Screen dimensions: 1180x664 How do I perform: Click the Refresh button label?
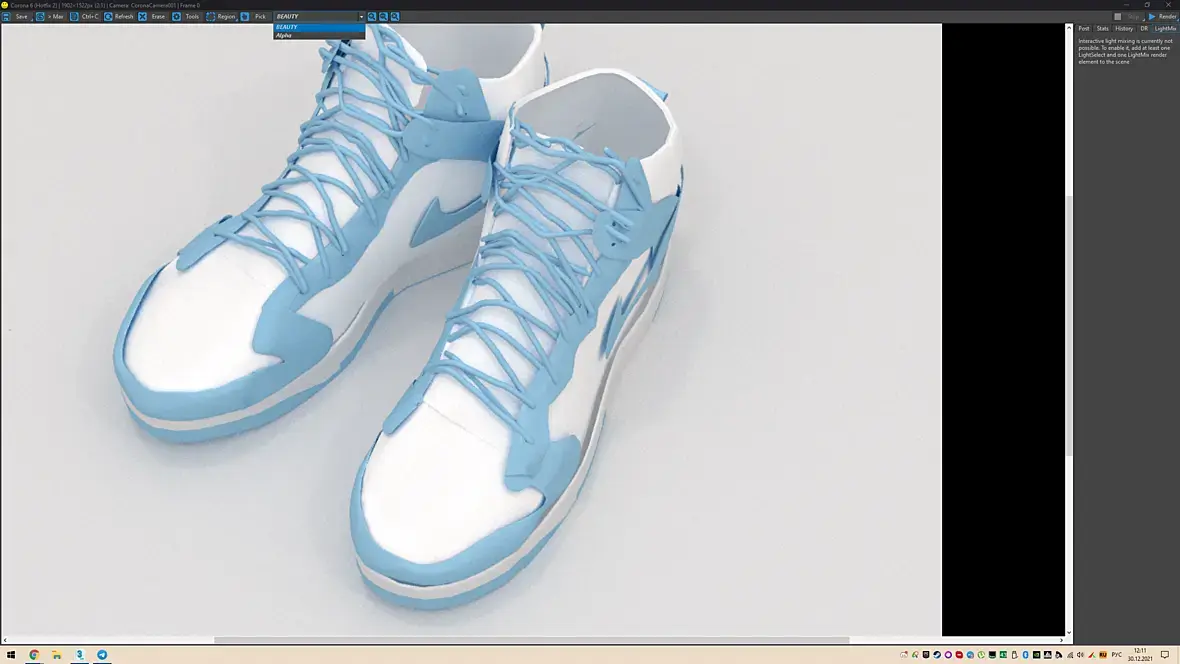[x=123, y=17]
